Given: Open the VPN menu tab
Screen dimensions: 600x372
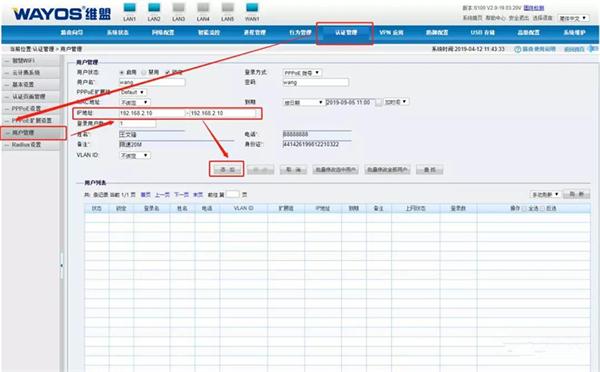Looking at the screenshot, I should click(391, 33).
